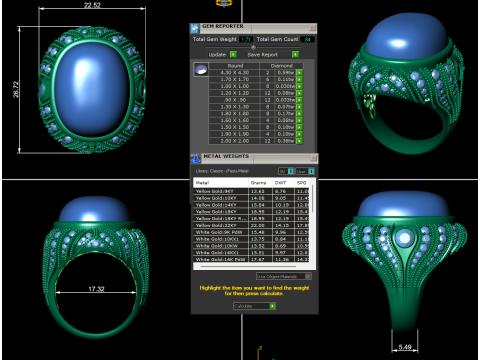
Task: Click the 2.00 X 2.00 gem size cell
Action: (235, 141)
